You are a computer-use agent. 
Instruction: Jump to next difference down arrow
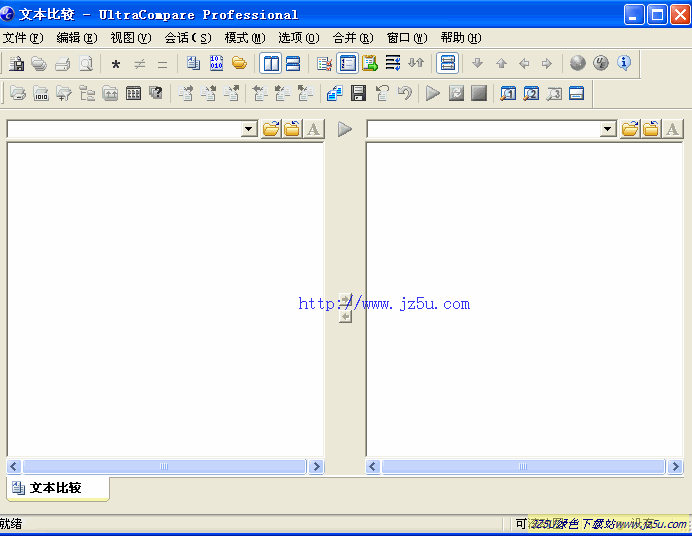point(478,64)
